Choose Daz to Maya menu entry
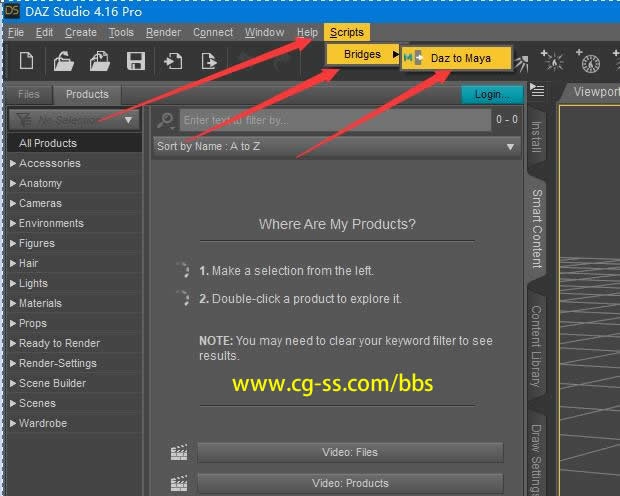620x496 pixels. (x=460, y=58)
